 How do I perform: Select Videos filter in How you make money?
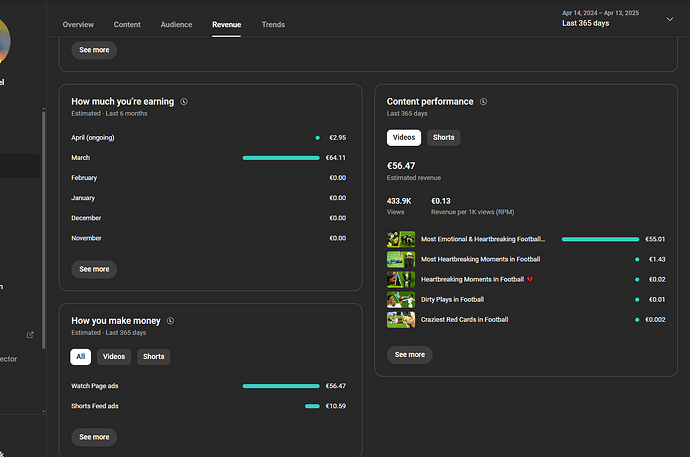point(114,357)
